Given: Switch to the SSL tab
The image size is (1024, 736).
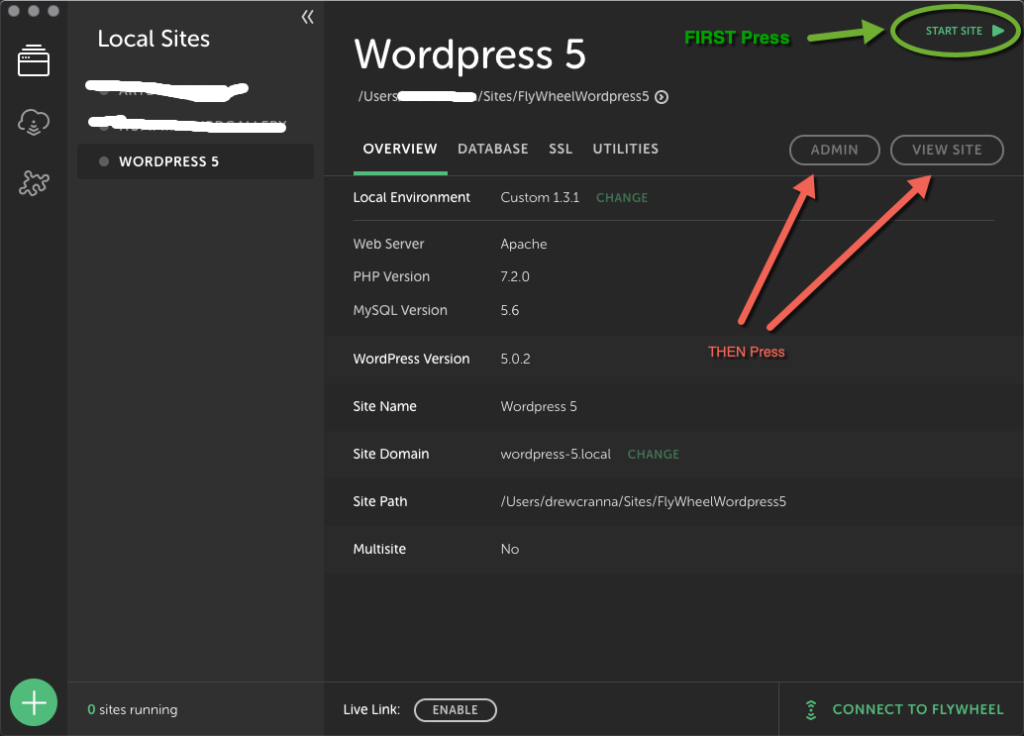Looking at the screenshot, I should point(560,149).
